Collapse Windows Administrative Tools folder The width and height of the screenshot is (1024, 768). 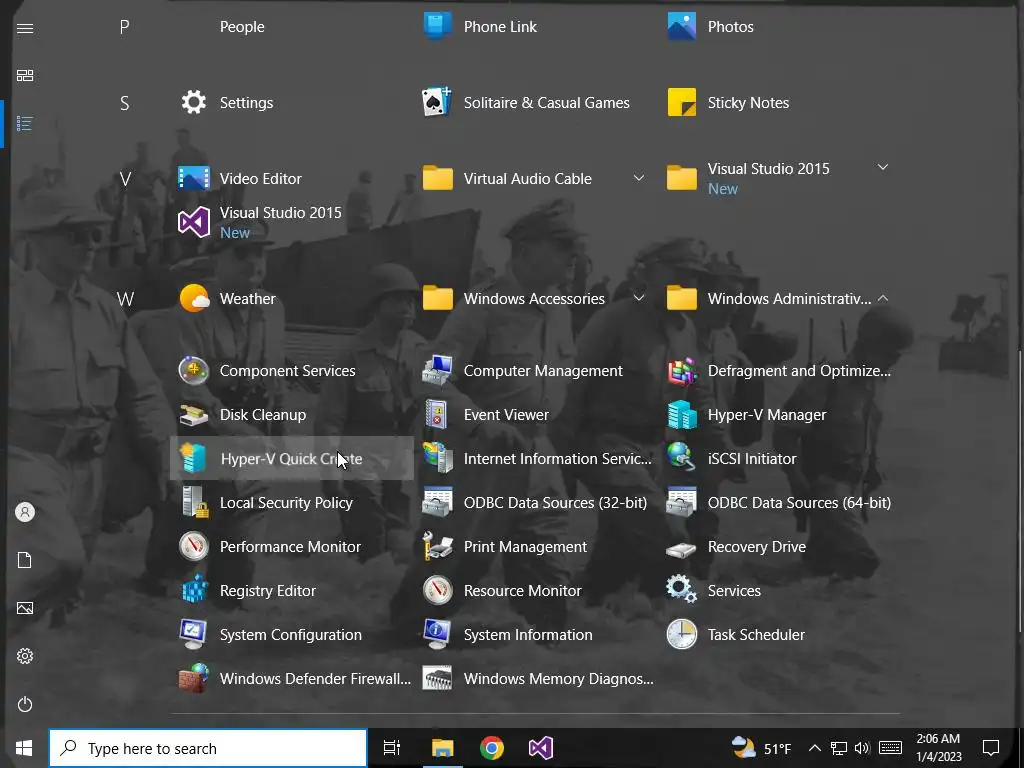click(x=780, y=298)
